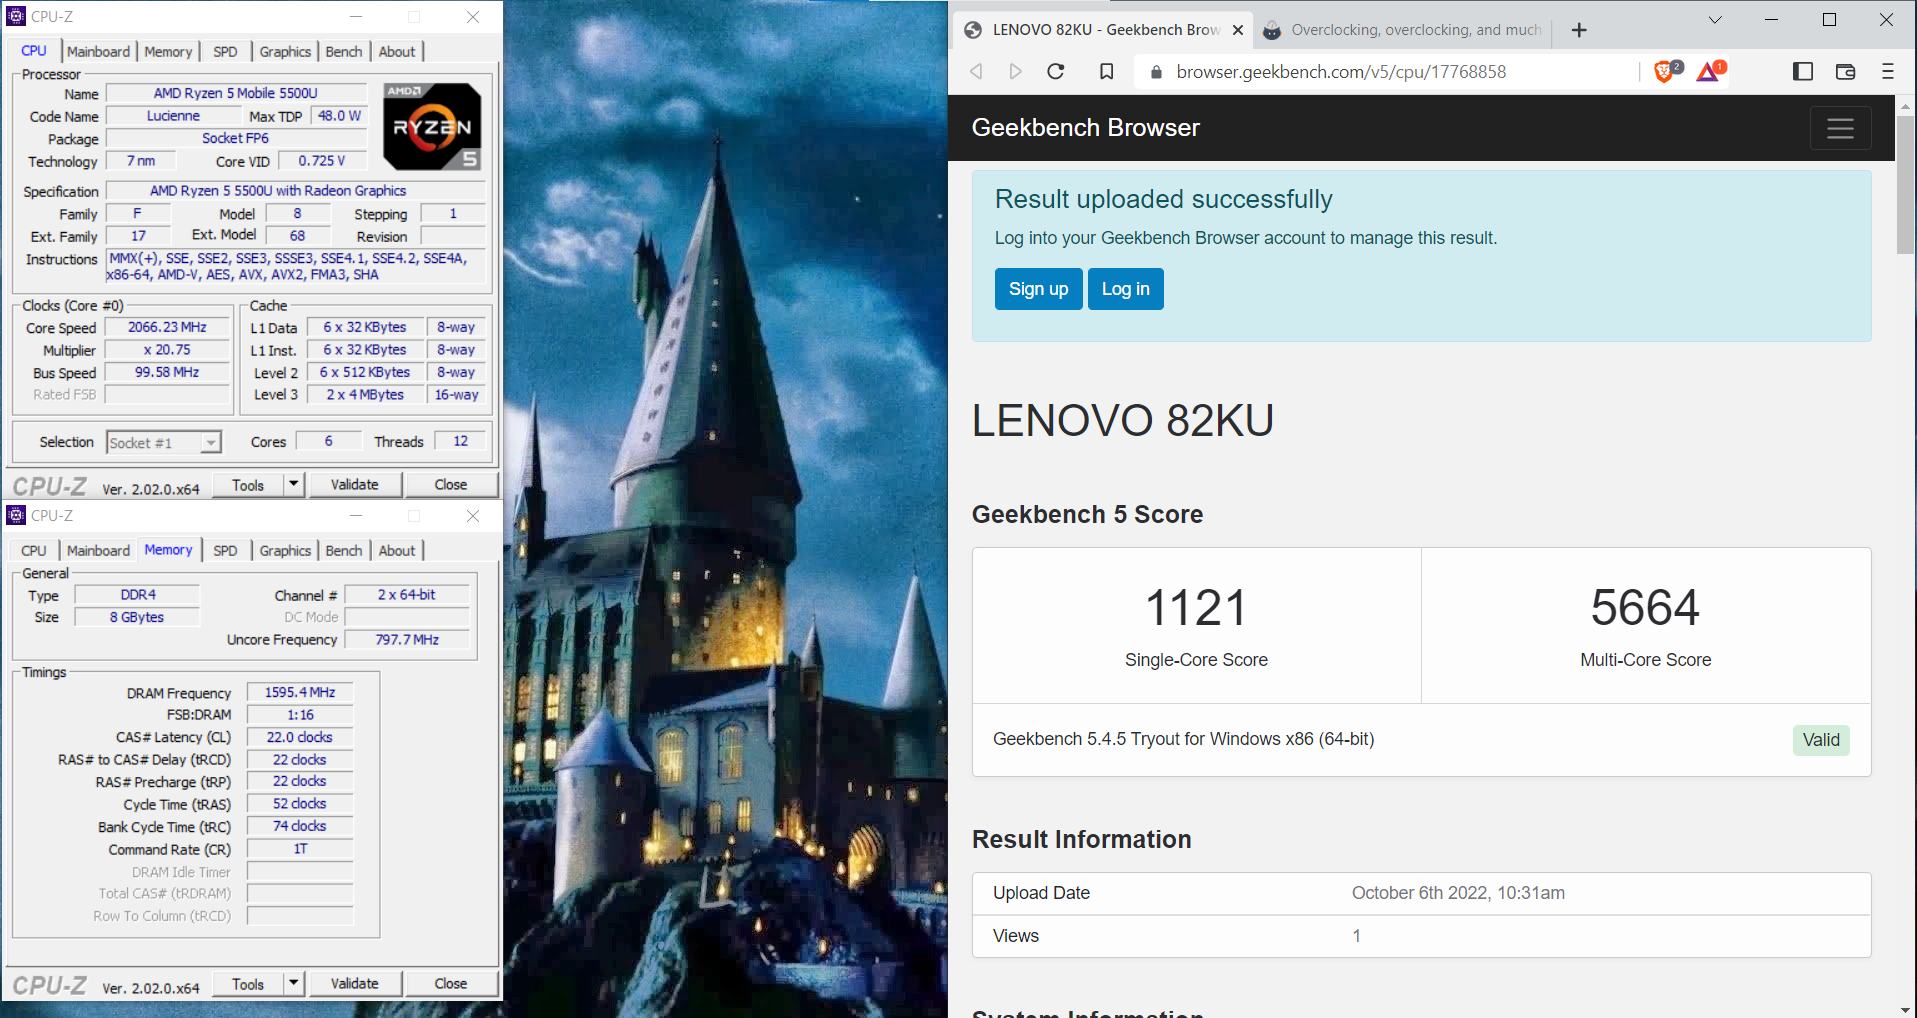
Task: Click the AMD Ryzen 5 logo in CPU-Z
Action: (433, 126)
